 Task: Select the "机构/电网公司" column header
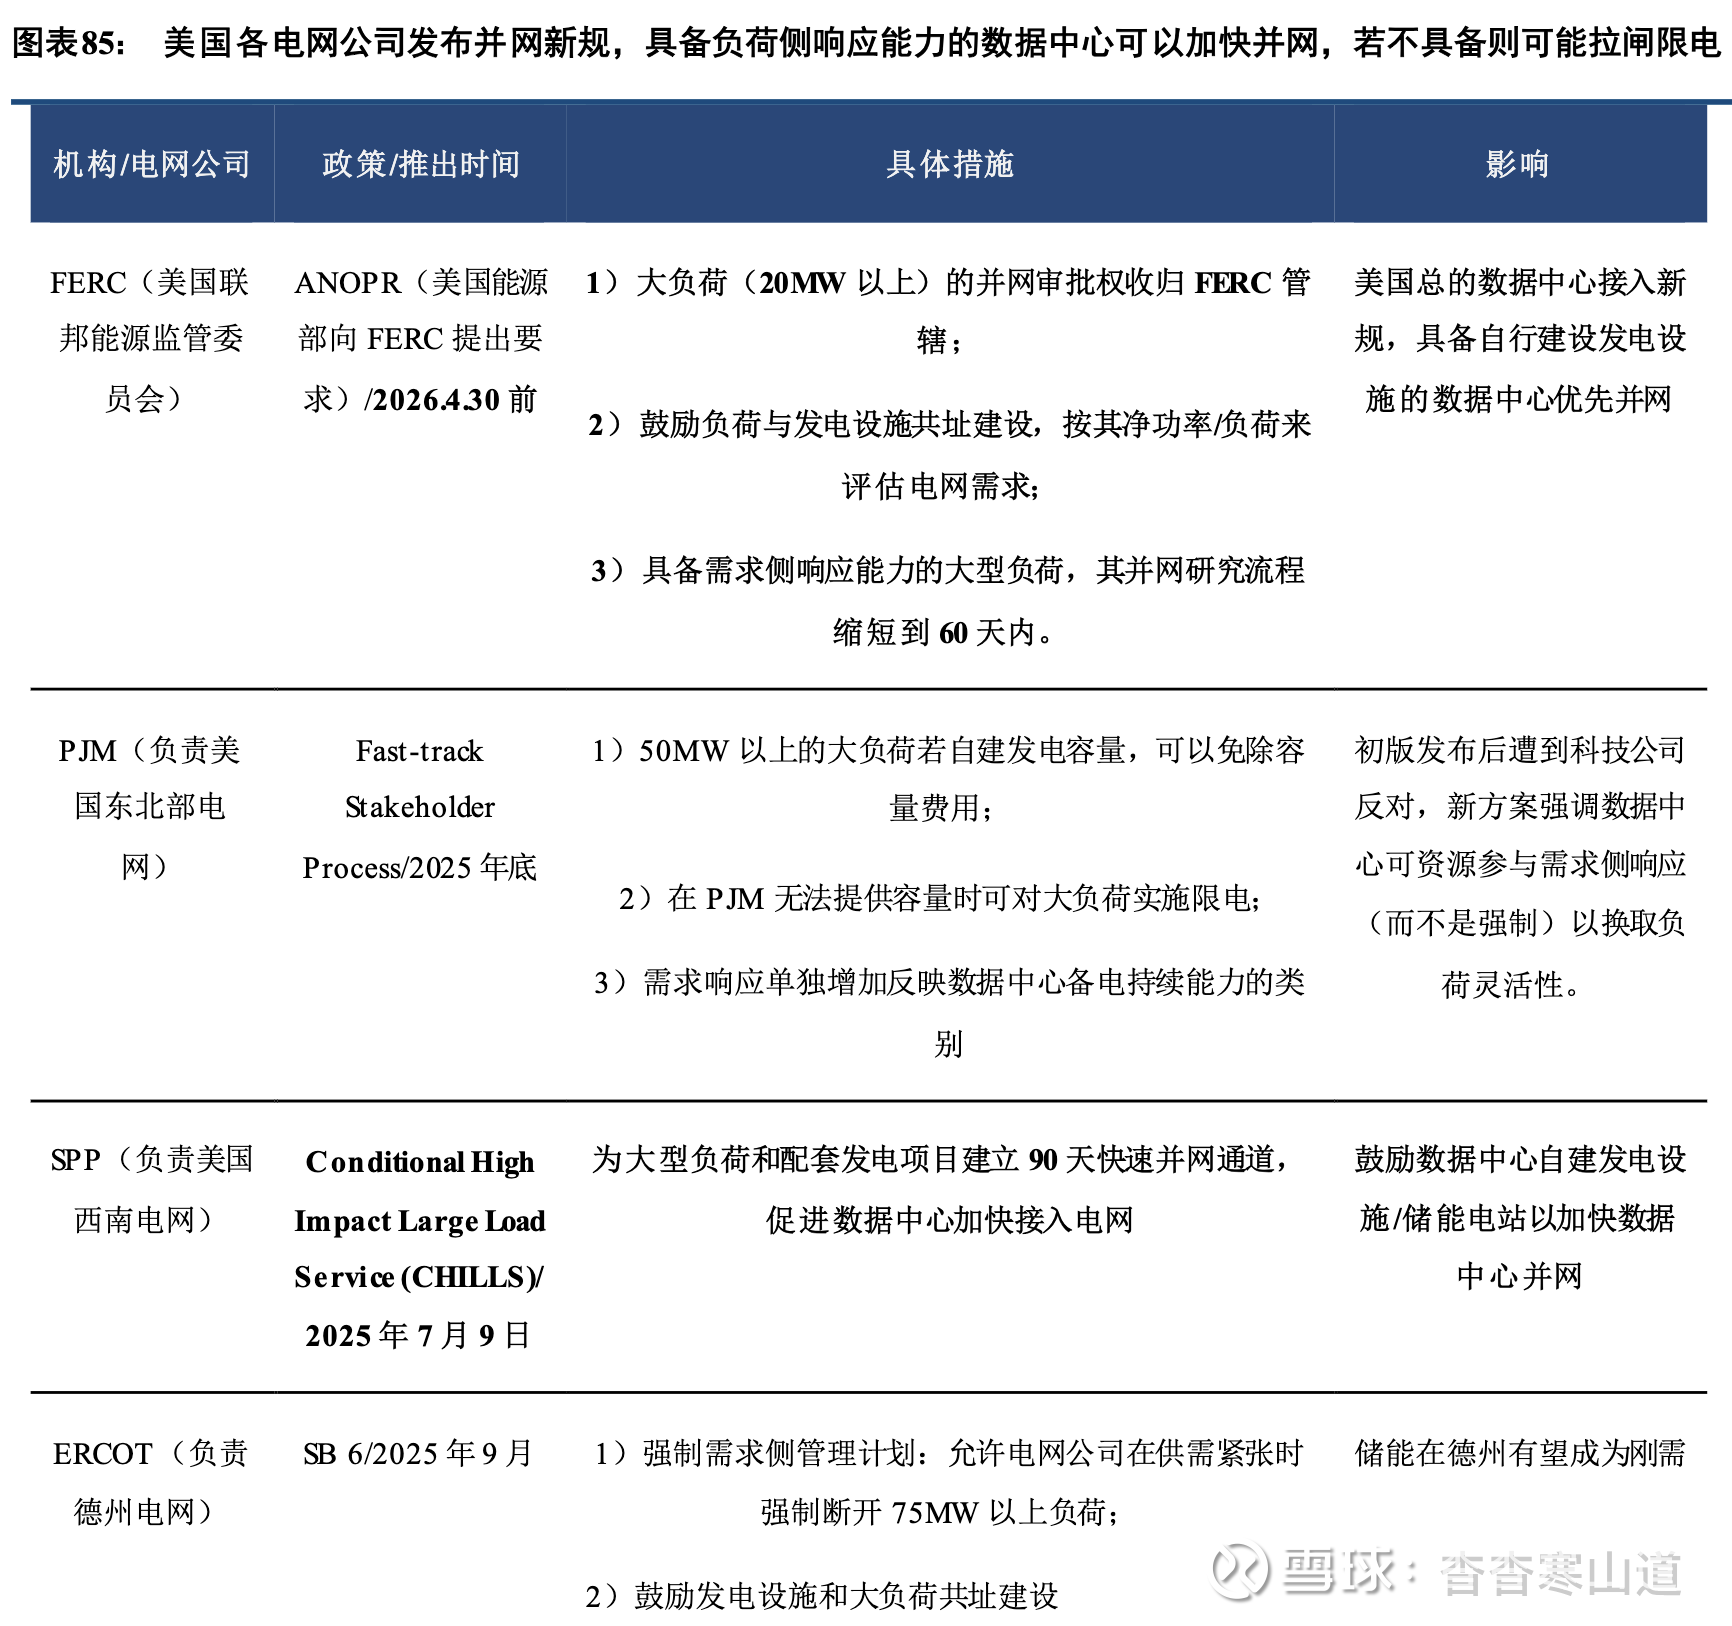coord(152,164)
